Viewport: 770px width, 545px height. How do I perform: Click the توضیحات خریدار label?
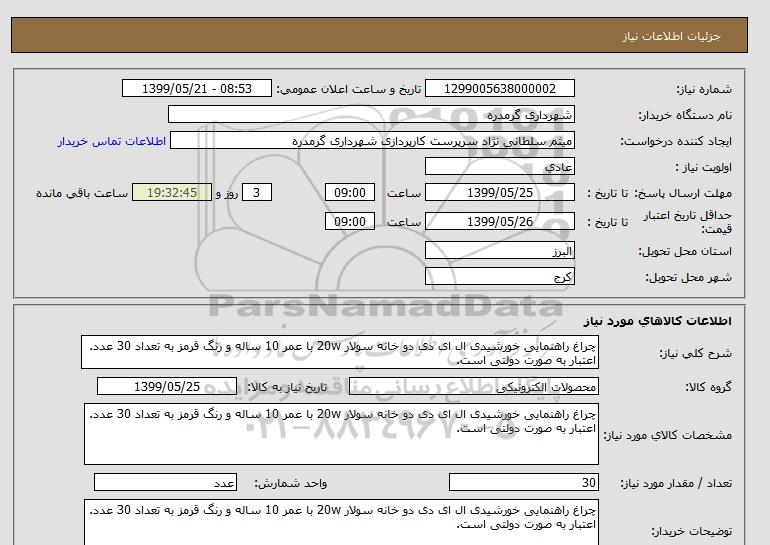691,531
